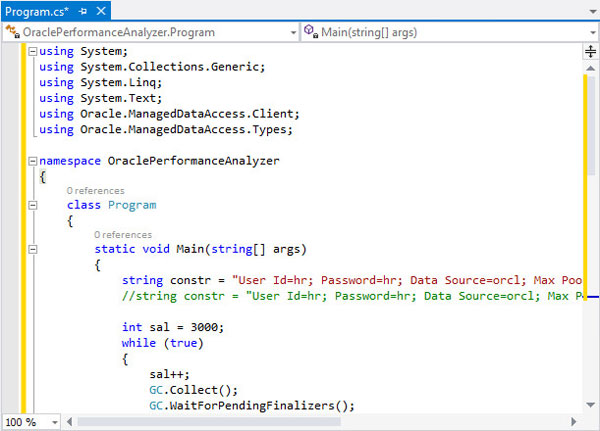The image size is (600, 431).
Task: Close the Program.cs tab
Action: (101, 11)
